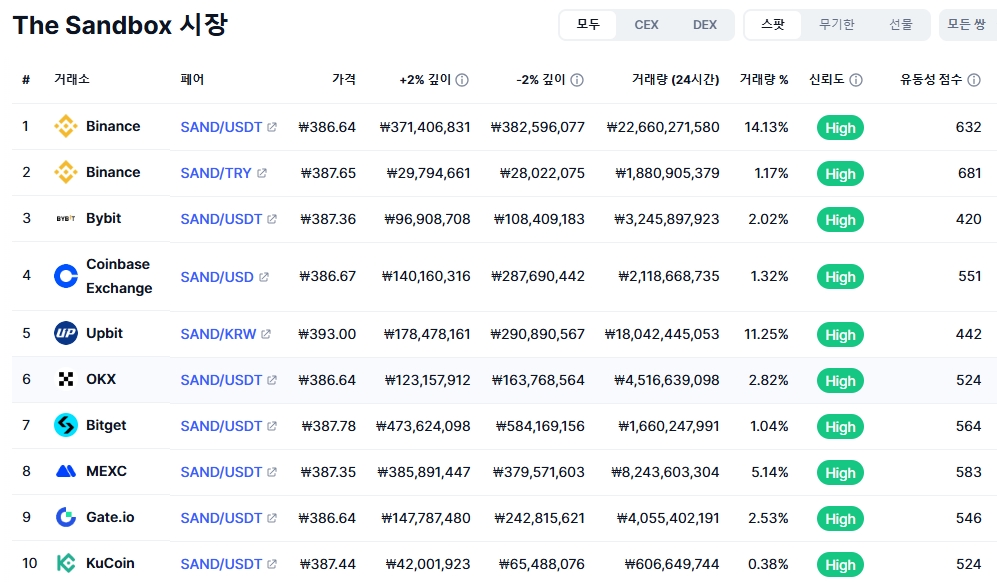Click Gate.io -2% depth ₩242,815,621
This screenshot has height=582, width=997.
539,518
